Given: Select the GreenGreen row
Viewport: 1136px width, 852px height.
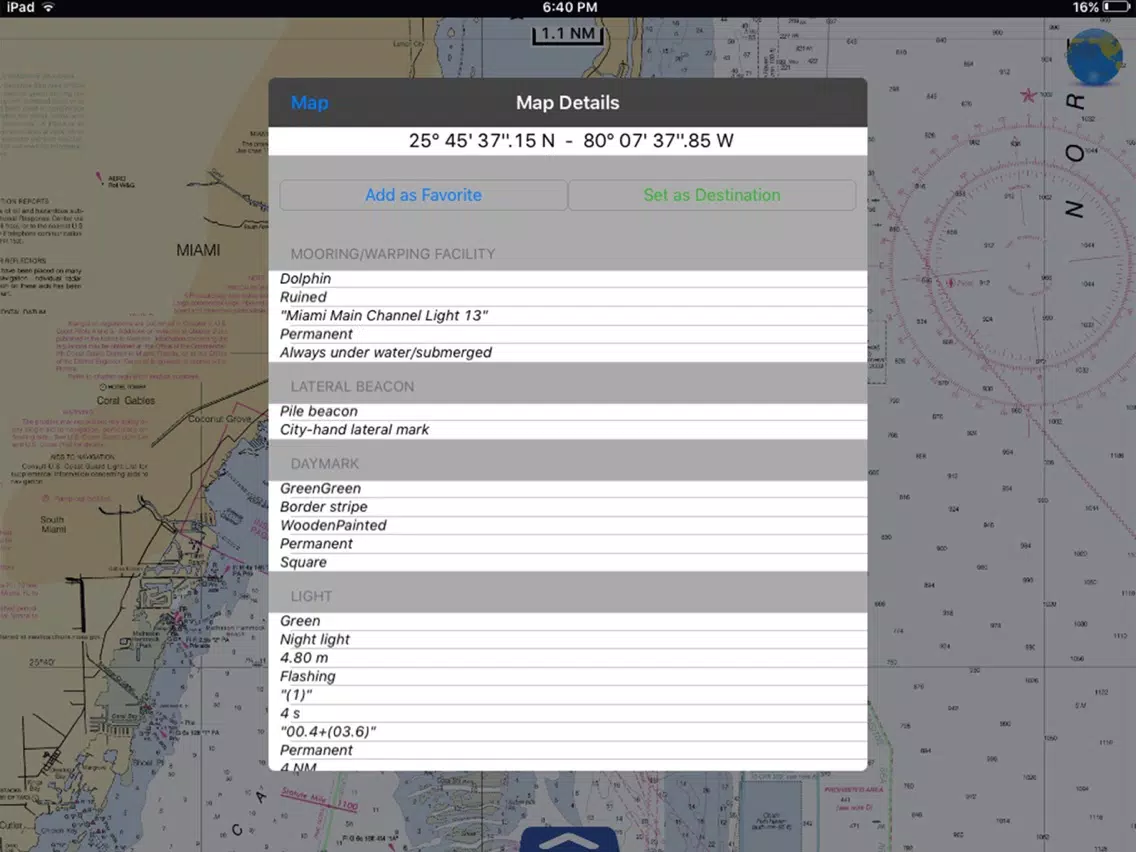Looking at the screenshot, I should click(x=567, y=489).
